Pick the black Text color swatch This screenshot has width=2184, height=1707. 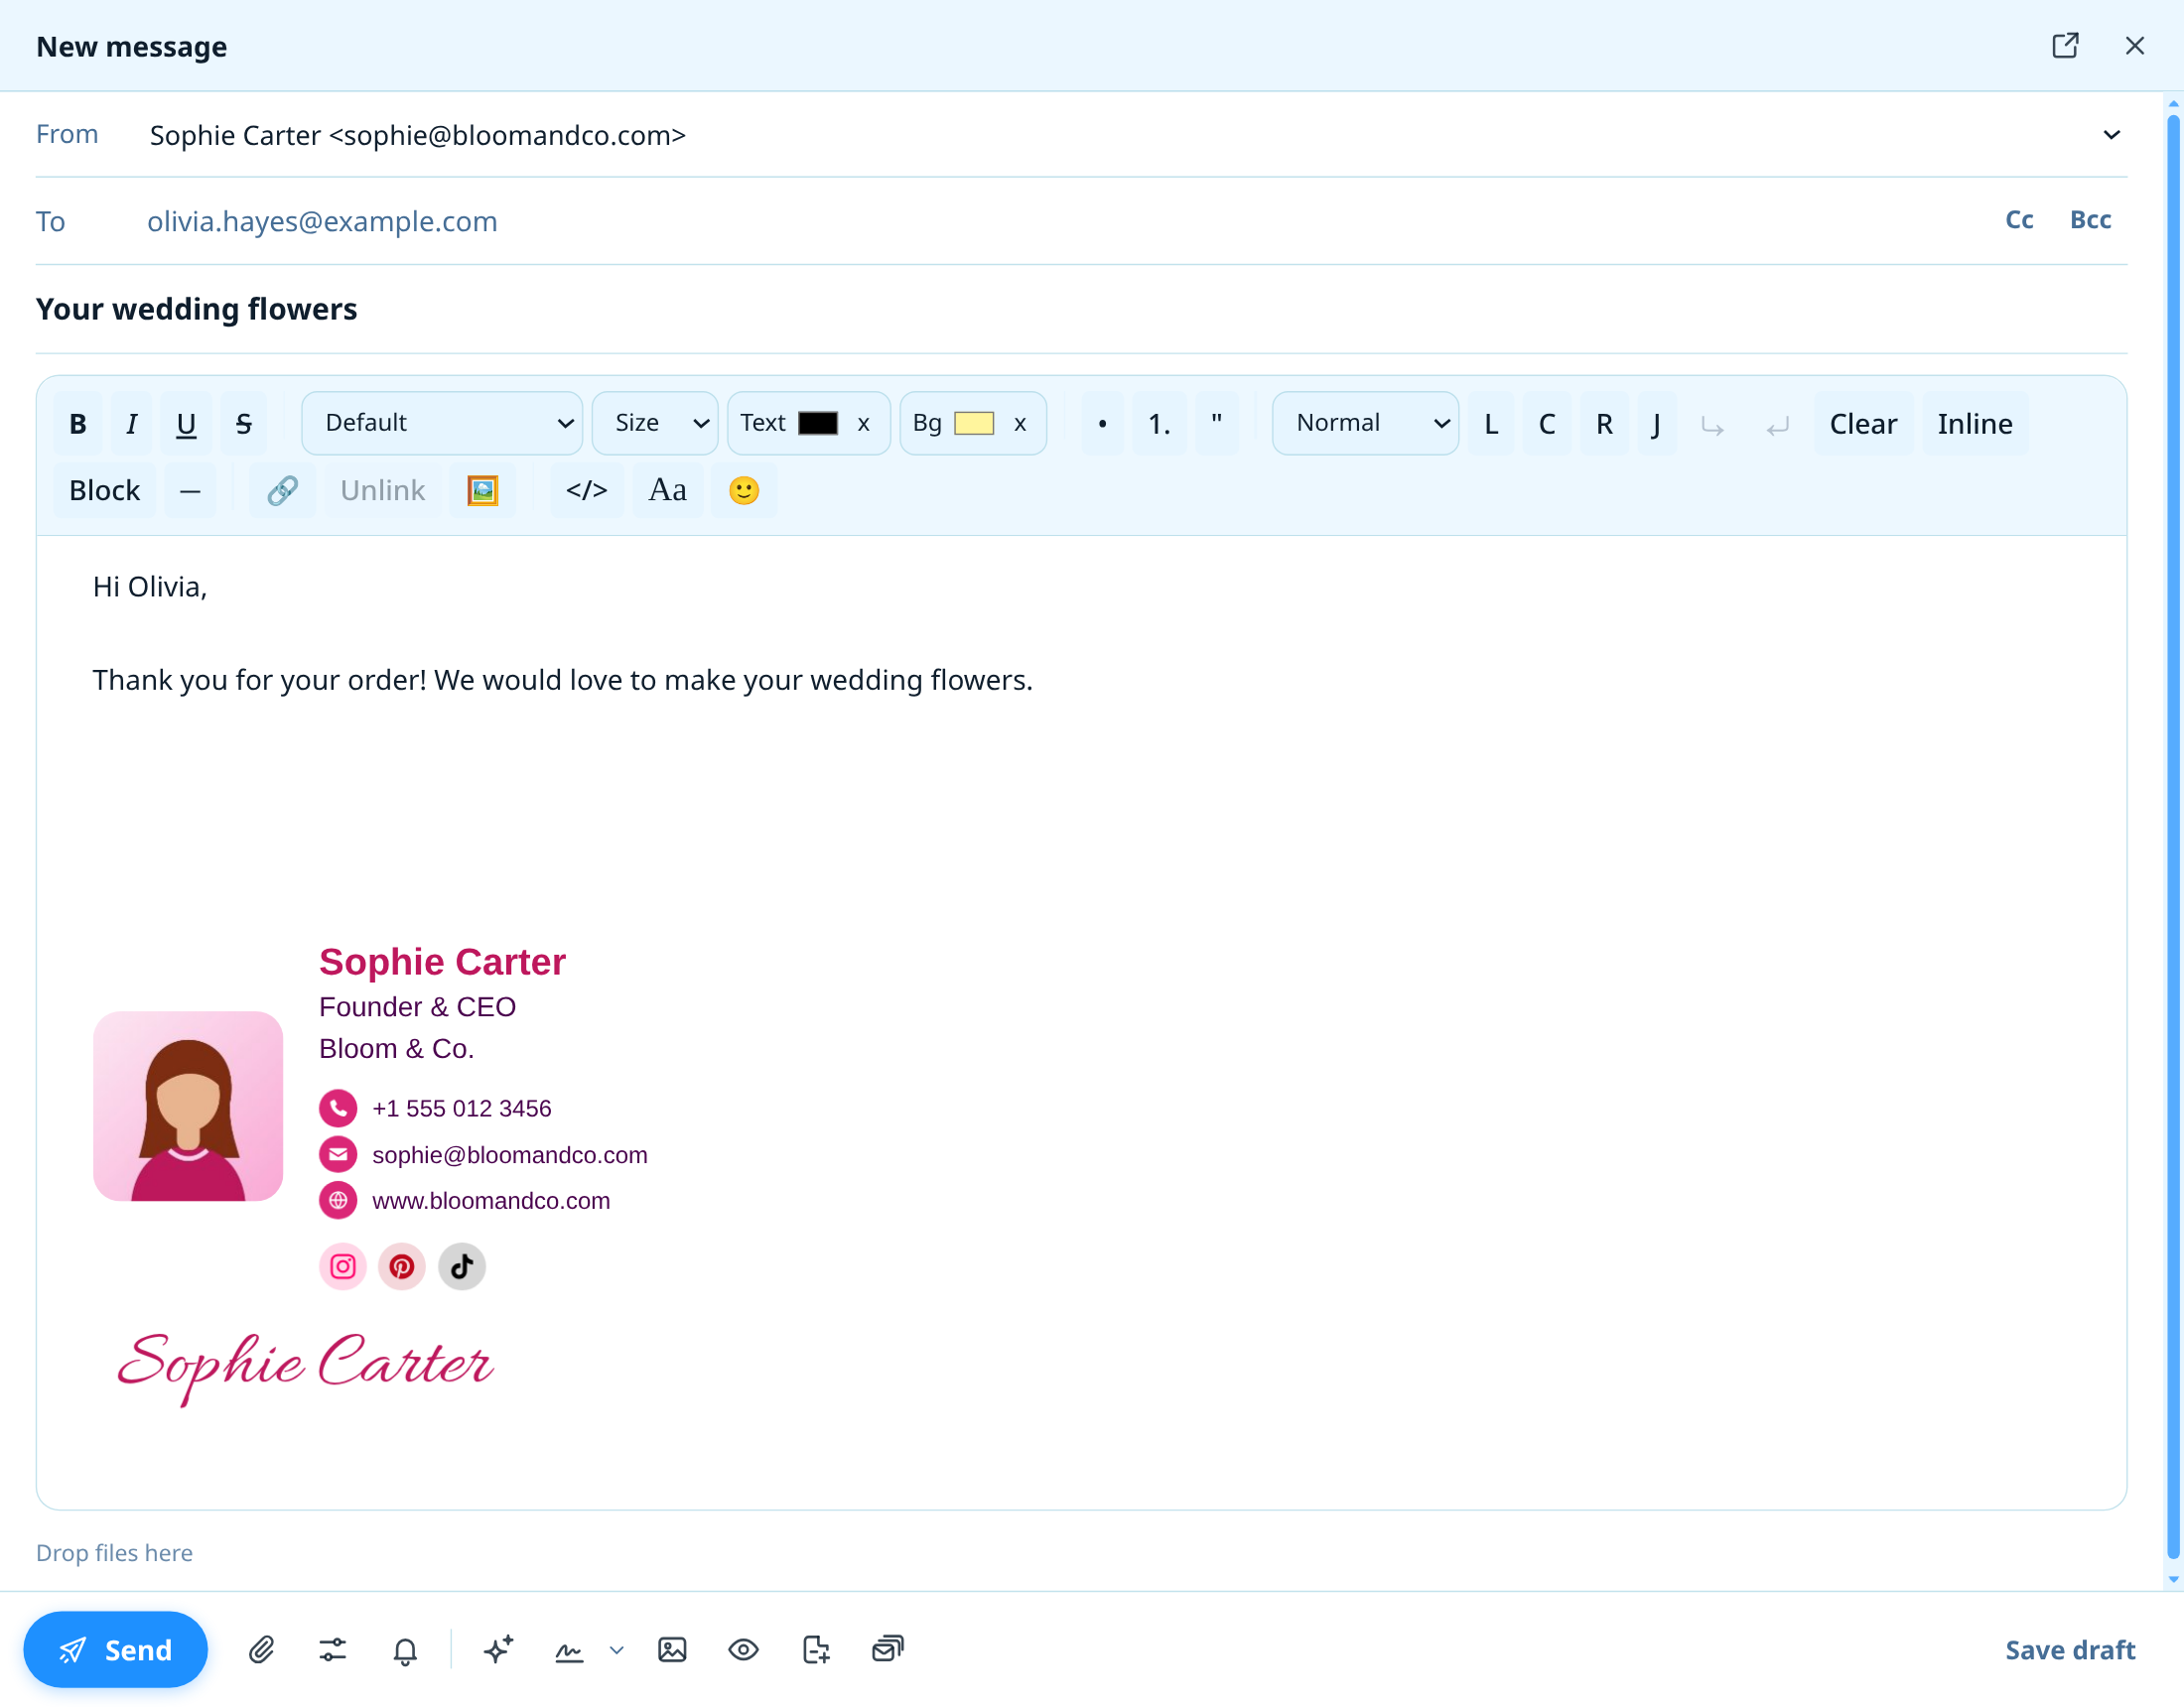[818, 423]
